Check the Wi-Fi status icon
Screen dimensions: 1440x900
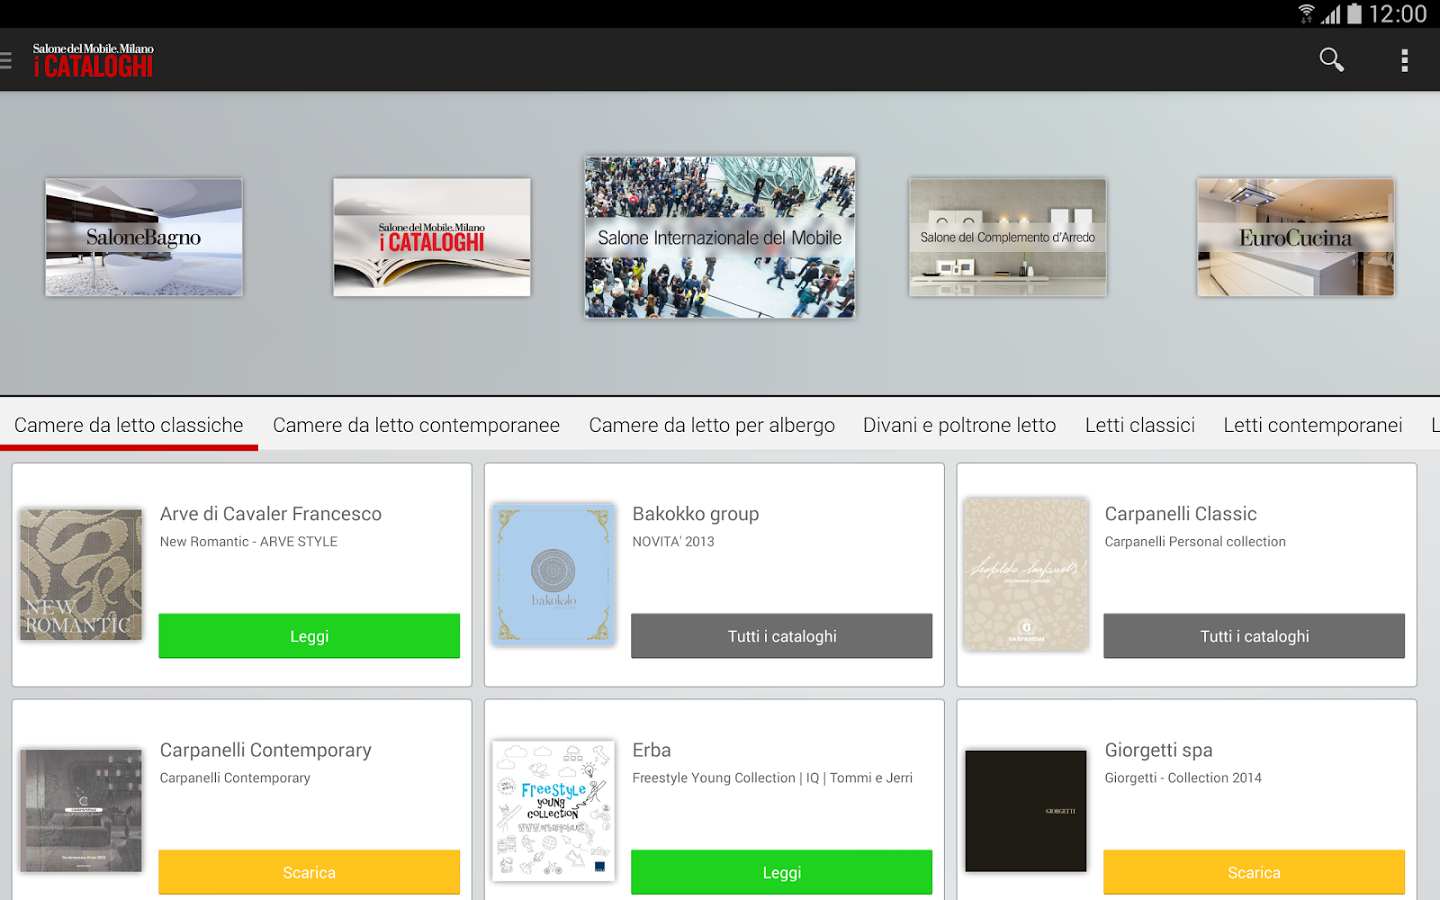pos(1306,14)
